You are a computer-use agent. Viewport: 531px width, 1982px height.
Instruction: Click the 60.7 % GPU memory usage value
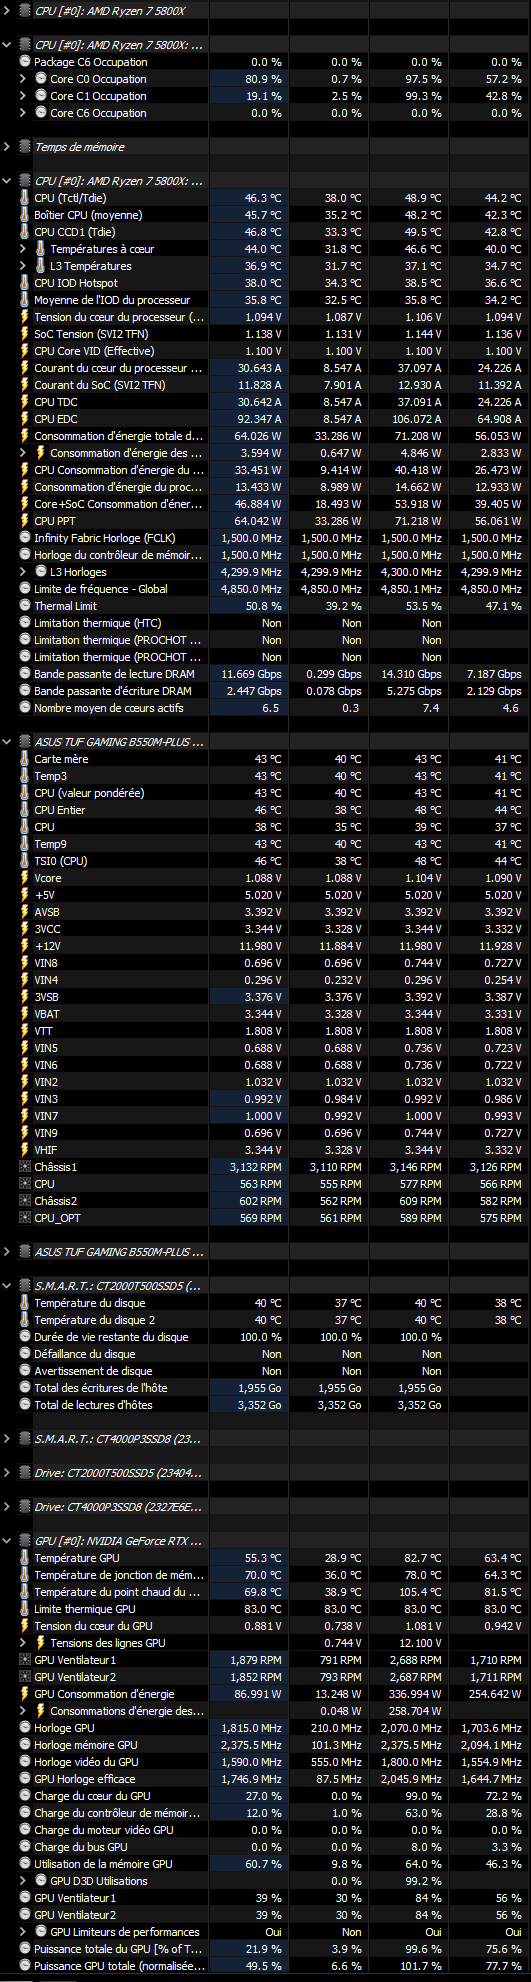point(264,1864)
